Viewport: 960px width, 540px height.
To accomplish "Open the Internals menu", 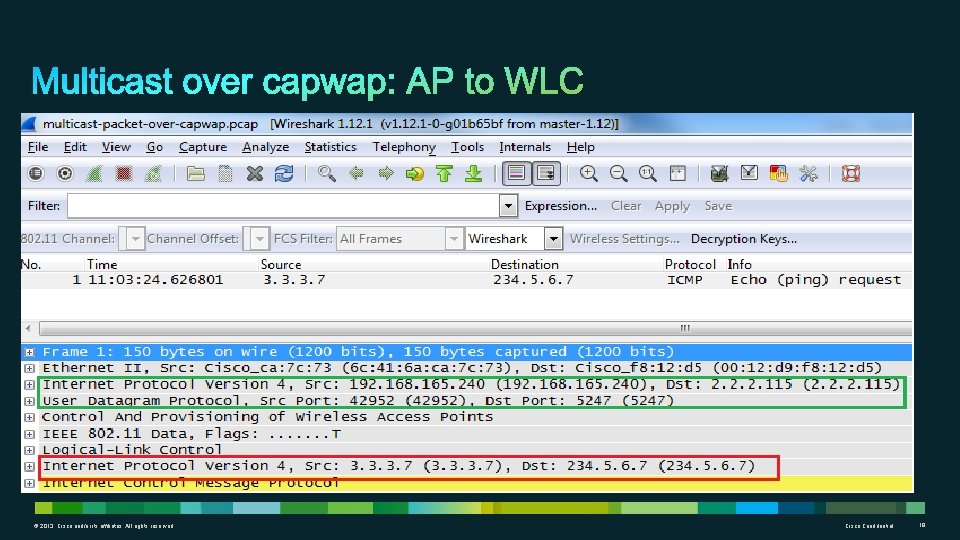I will pyautogui.click(x=525, y=147).
